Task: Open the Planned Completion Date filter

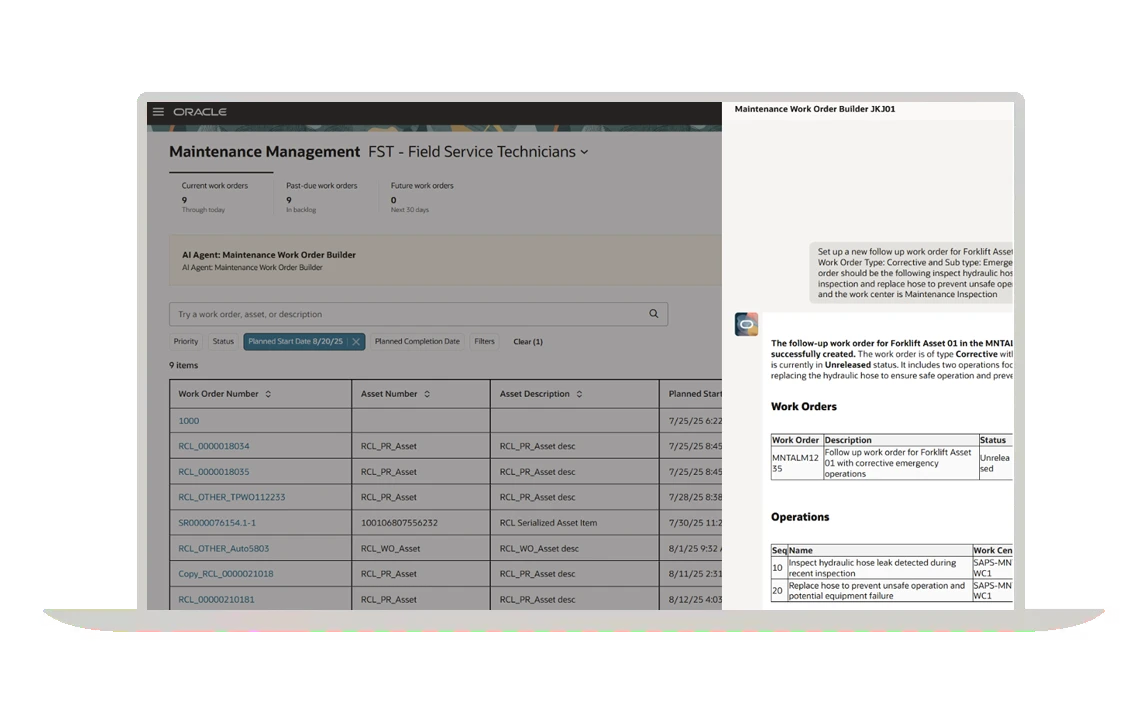Action: pos(417,342)
